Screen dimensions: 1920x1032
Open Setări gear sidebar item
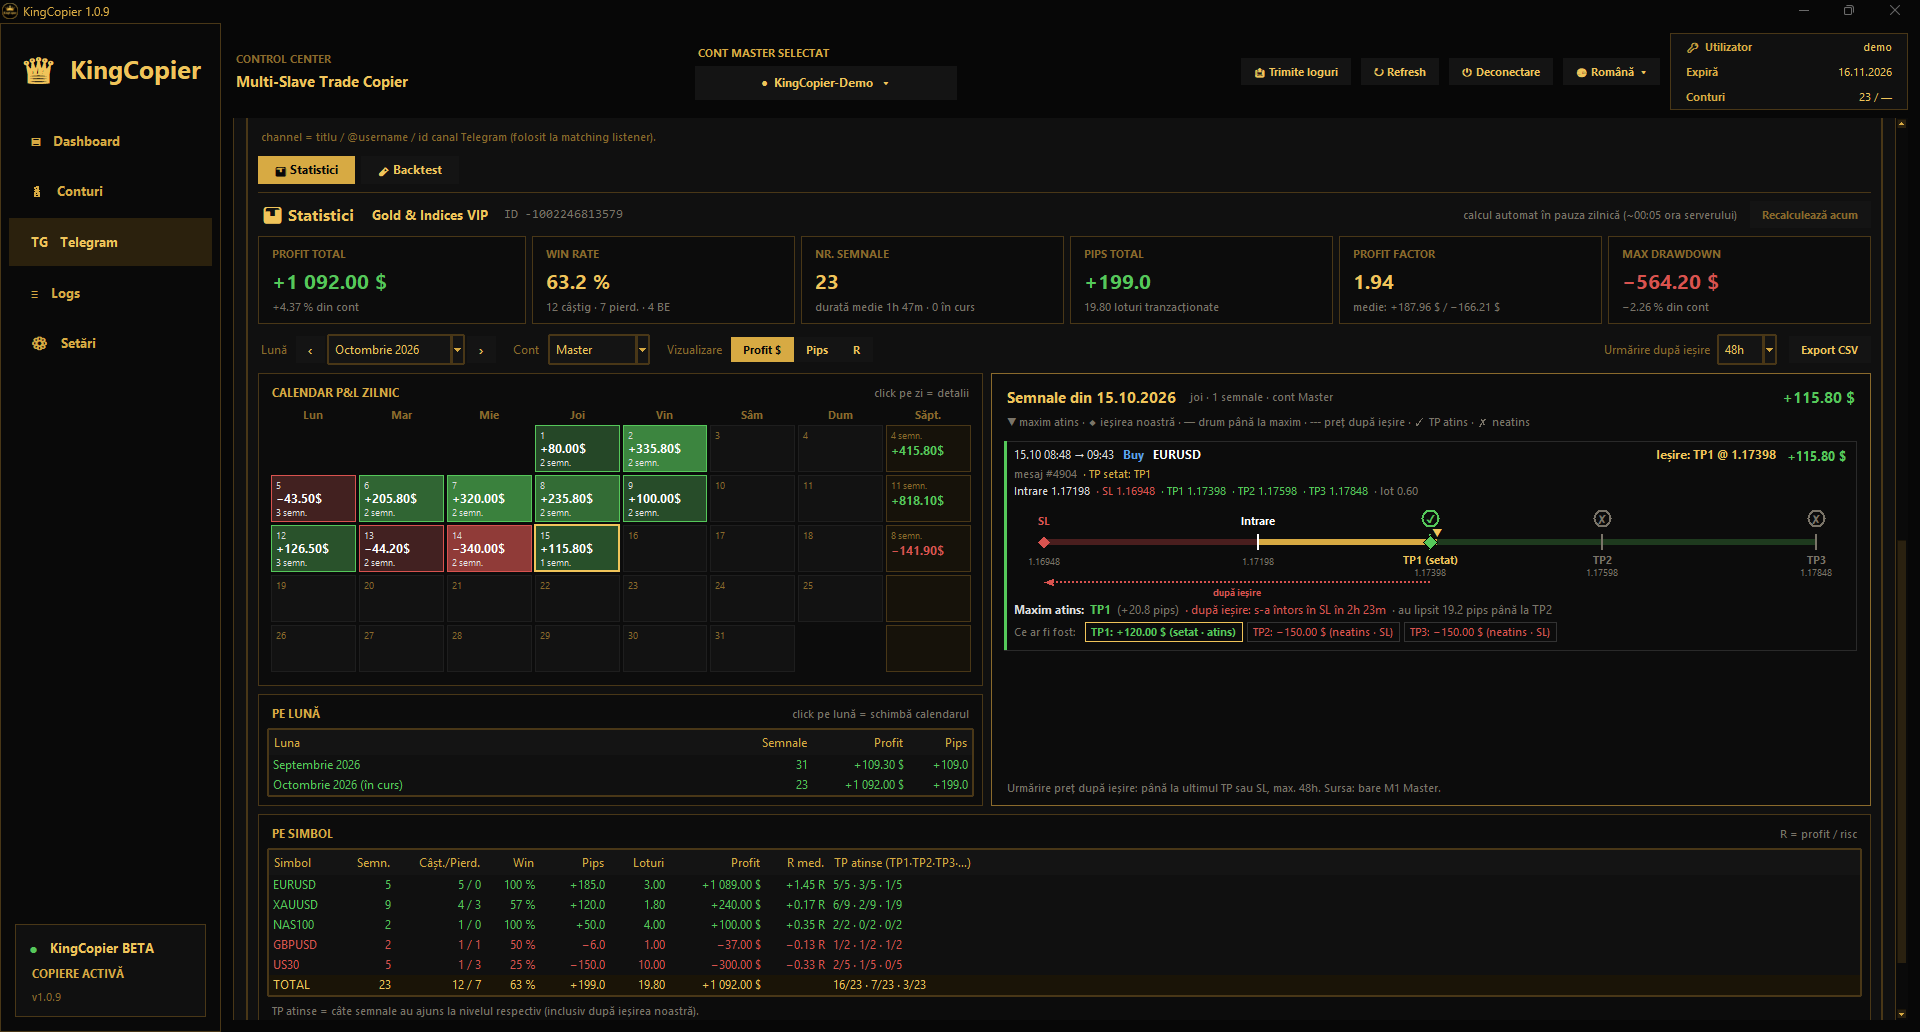(x=110, y=343)
